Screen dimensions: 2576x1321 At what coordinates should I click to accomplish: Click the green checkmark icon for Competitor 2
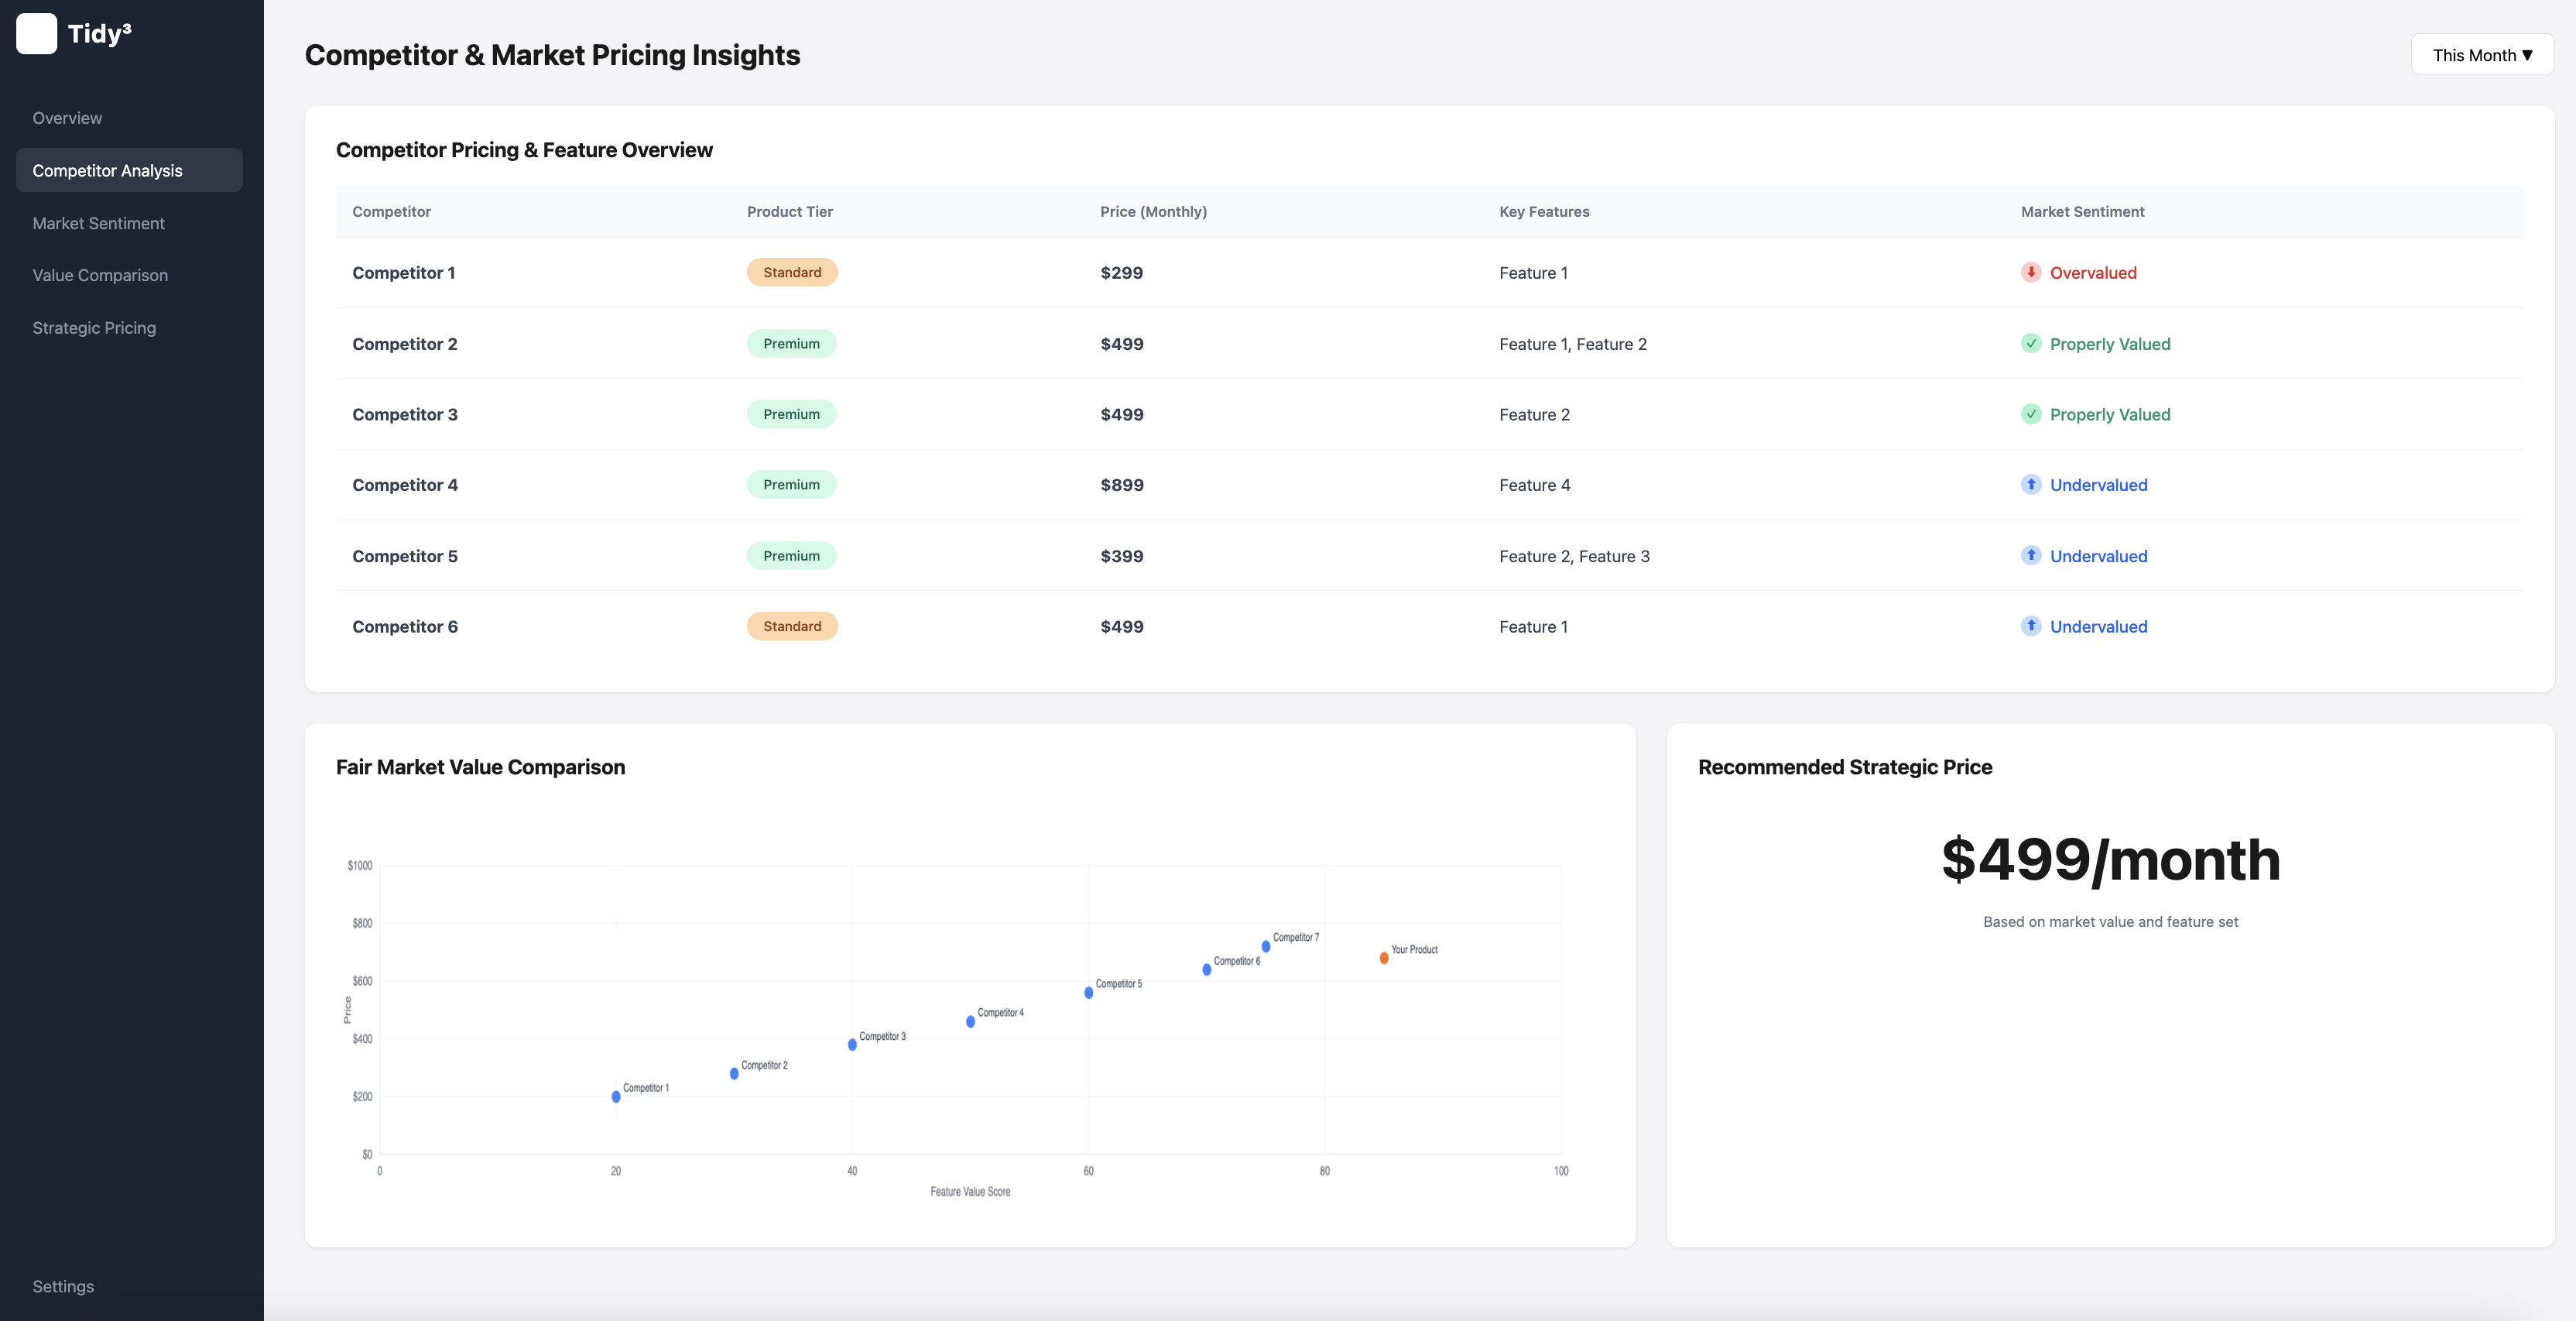click(x=2030, y=343)
